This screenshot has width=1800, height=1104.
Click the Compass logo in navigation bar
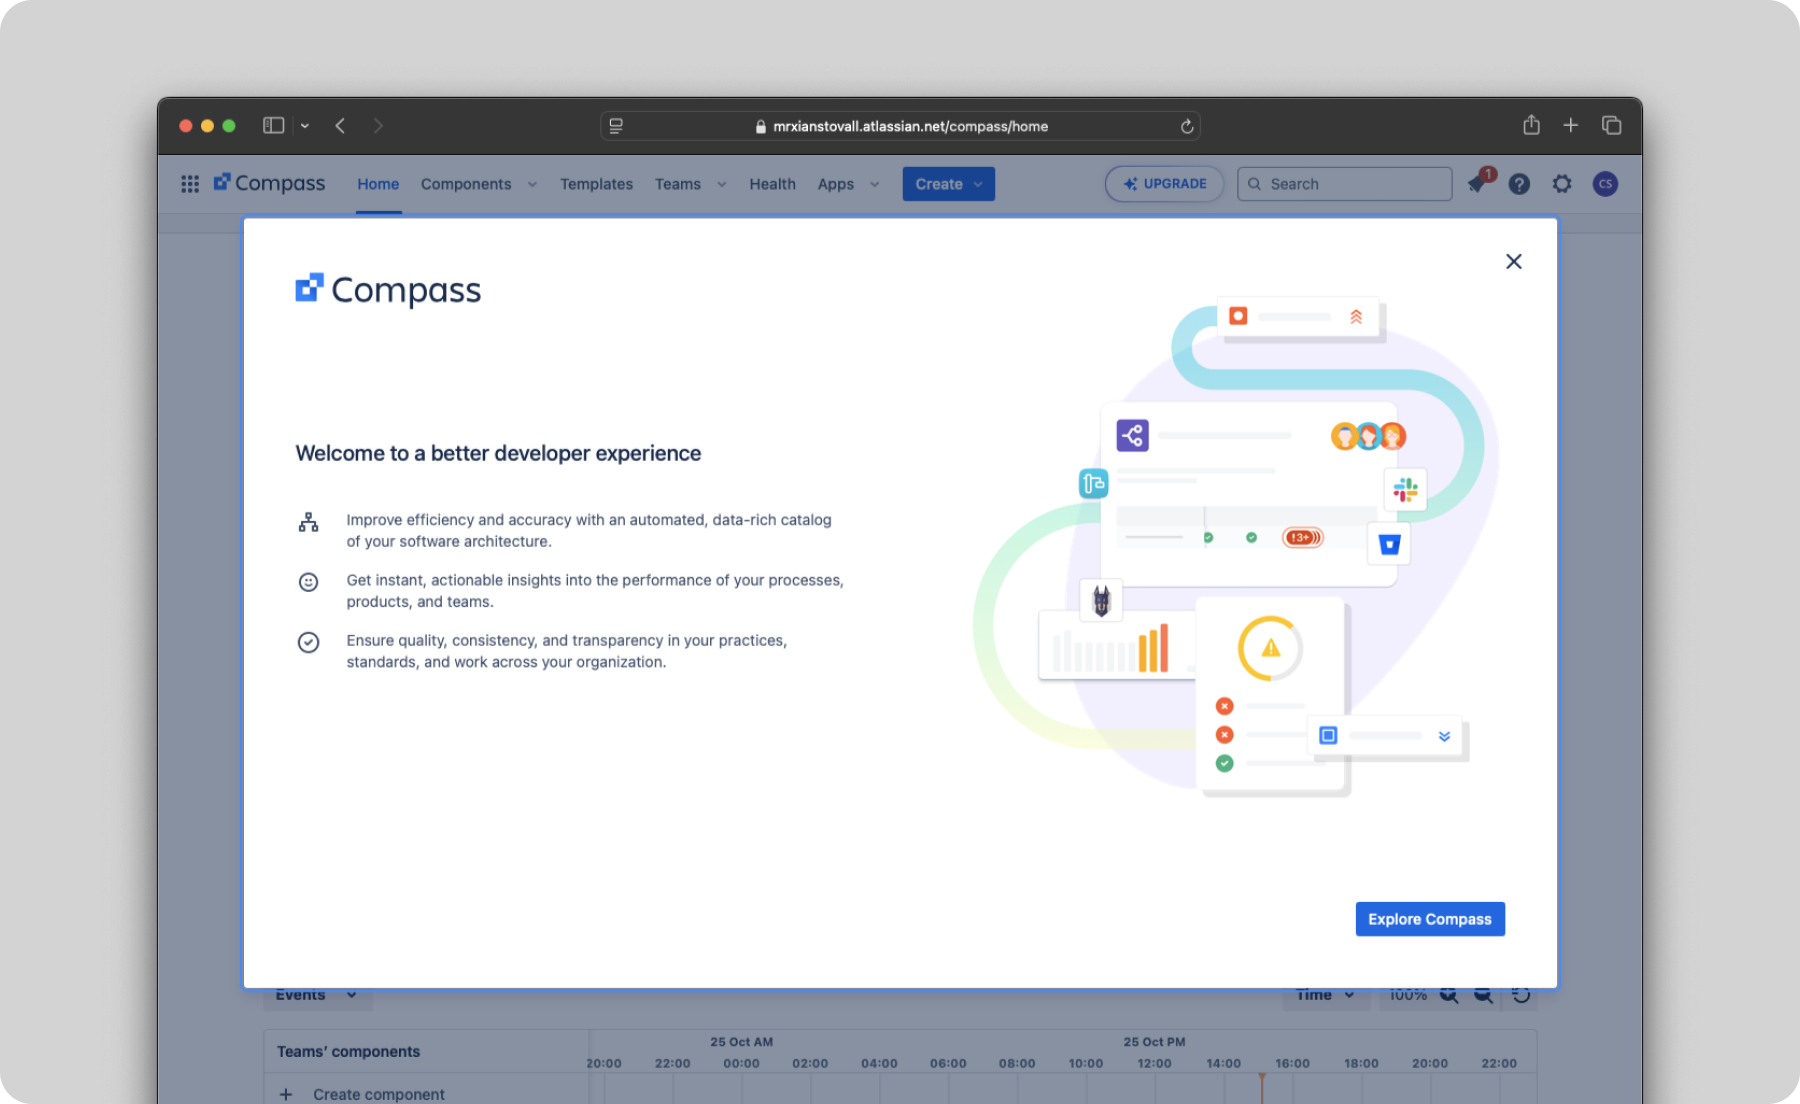point(269,183)
